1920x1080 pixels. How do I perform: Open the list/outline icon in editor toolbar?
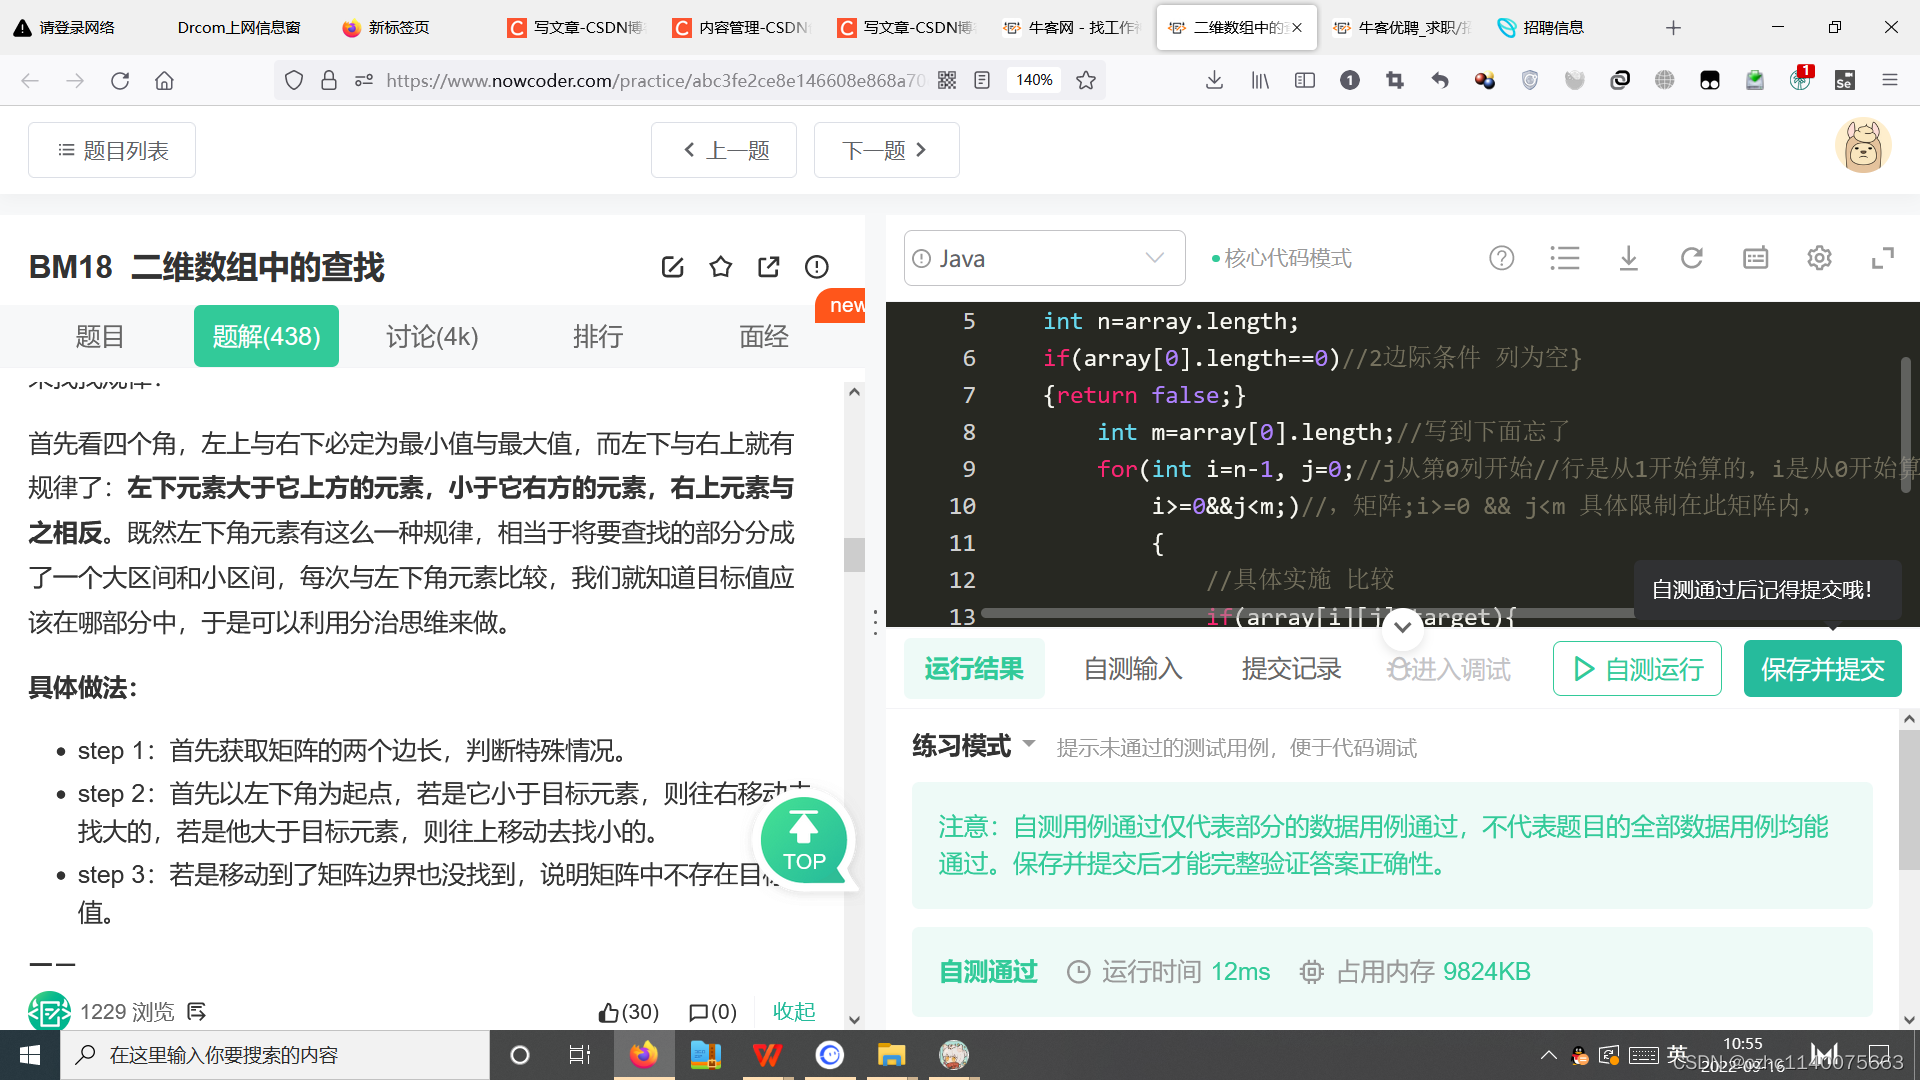point(1565,257)
